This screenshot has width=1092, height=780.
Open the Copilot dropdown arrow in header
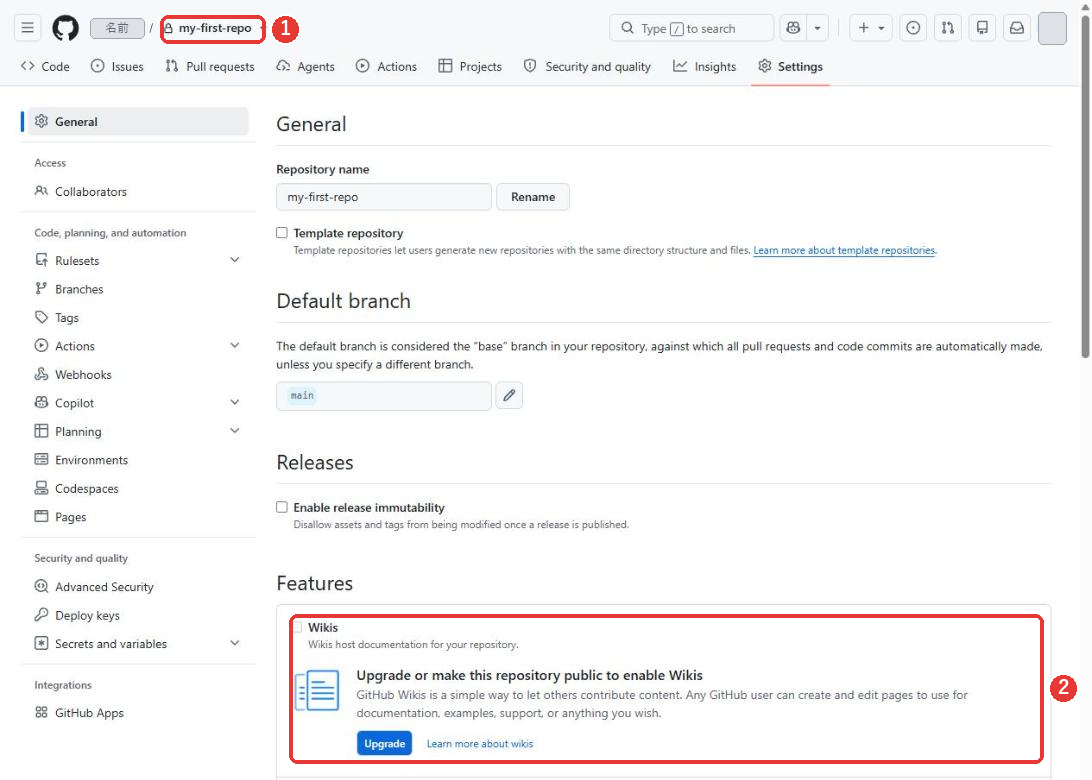[818, 28]
